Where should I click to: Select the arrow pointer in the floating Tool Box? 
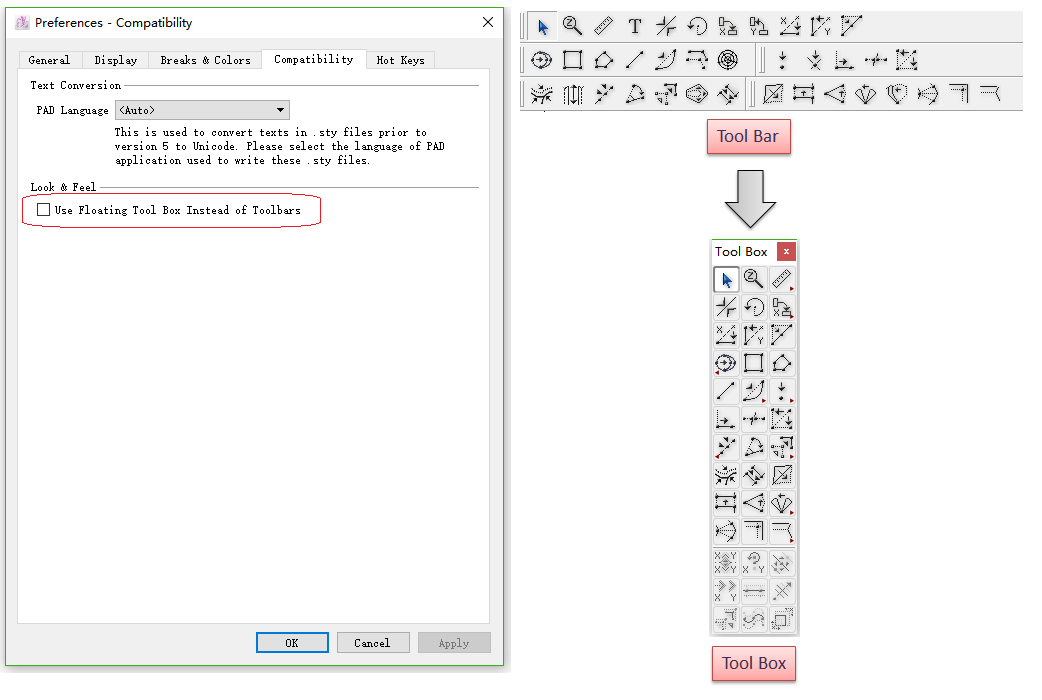[726, 279]
